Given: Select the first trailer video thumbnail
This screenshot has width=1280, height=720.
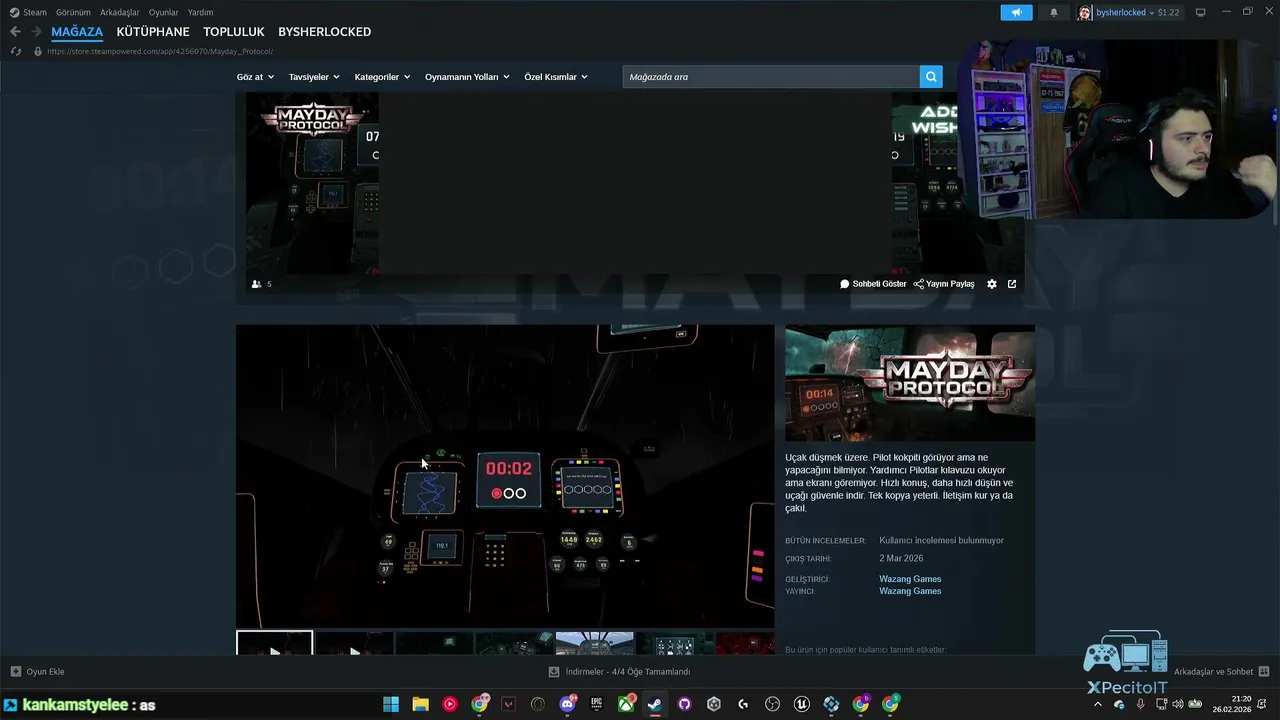Looking at the screenshot, I should [274, 642].
